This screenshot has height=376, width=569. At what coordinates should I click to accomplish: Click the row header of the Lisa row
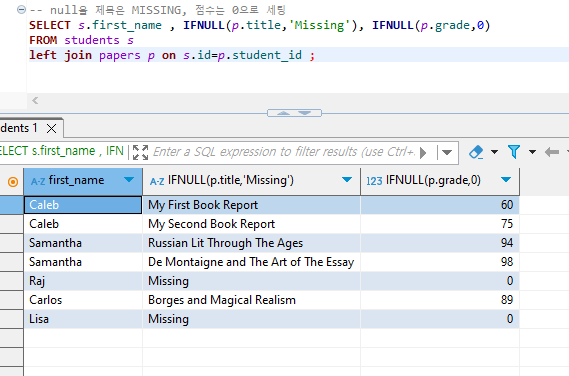pos(12,319)
